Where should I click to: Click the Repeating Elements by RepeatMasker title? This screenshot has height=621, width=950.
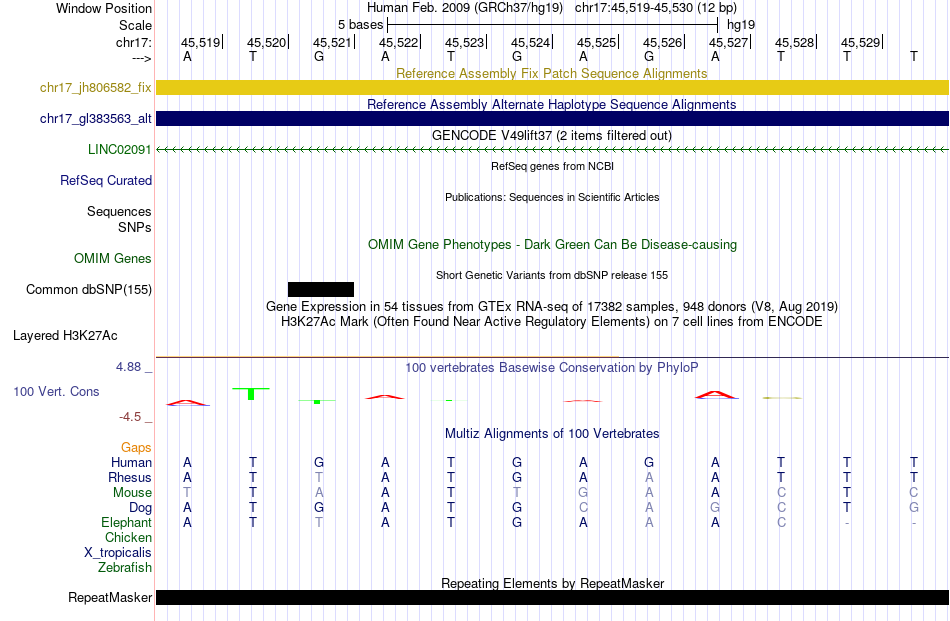pyautogui.click(x=553, y=583)
